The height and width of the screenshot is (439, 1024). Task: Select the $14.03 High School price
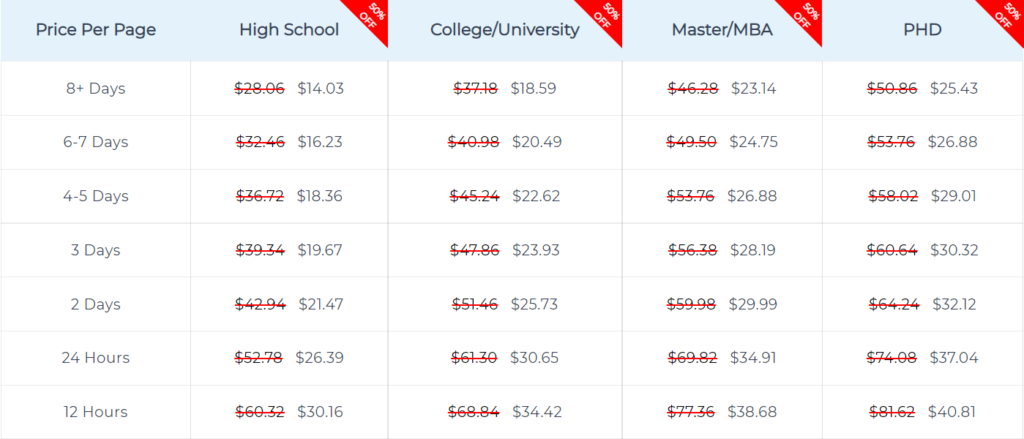tap(321, 88)
